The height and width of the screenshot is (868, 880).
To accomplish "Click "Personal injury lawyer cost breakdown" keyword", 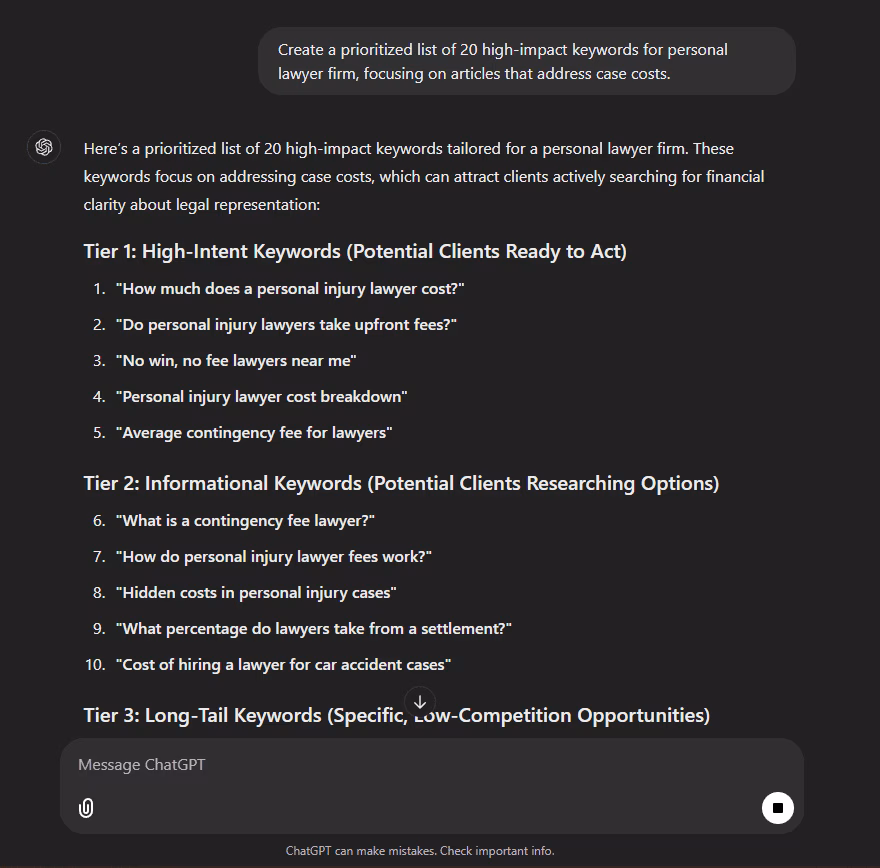I will (x=262, y=396).
